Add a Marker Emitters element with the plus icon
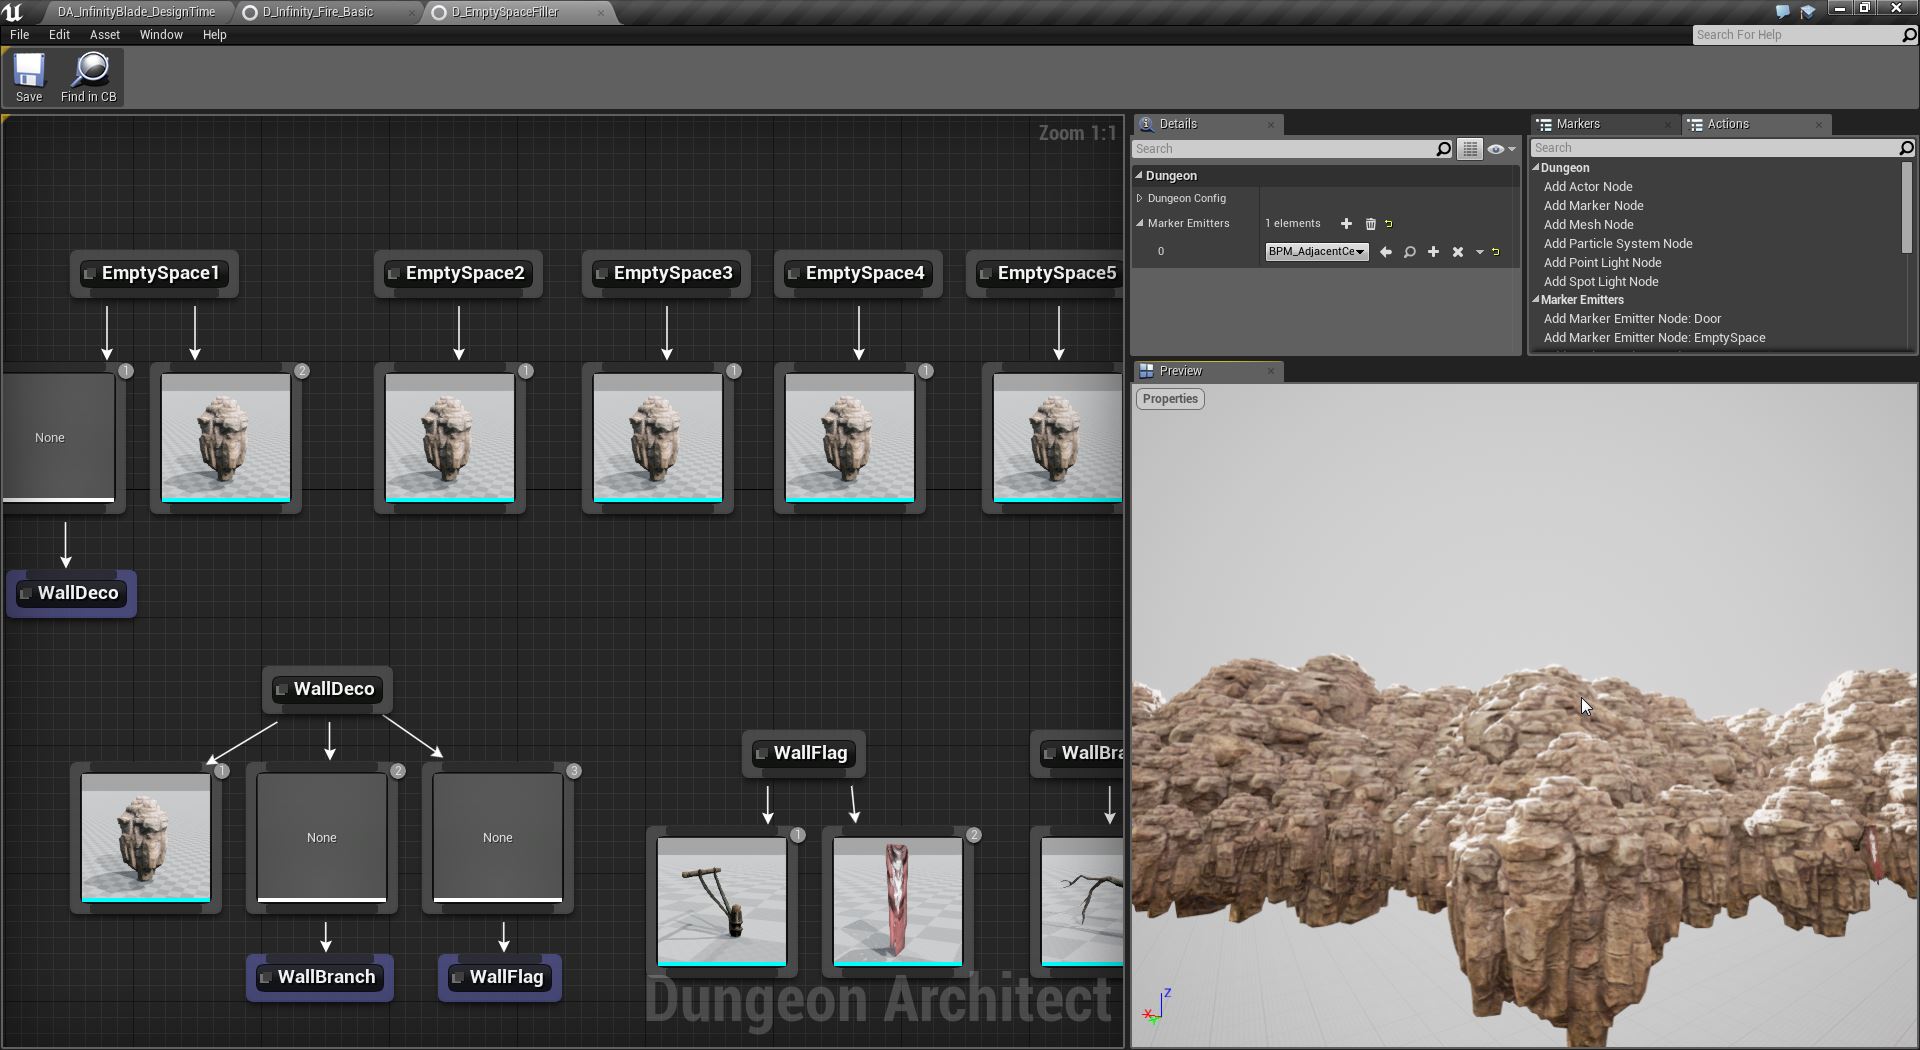The height and width of the screenshot is (1050, 1920). (x=1346, y=224)
